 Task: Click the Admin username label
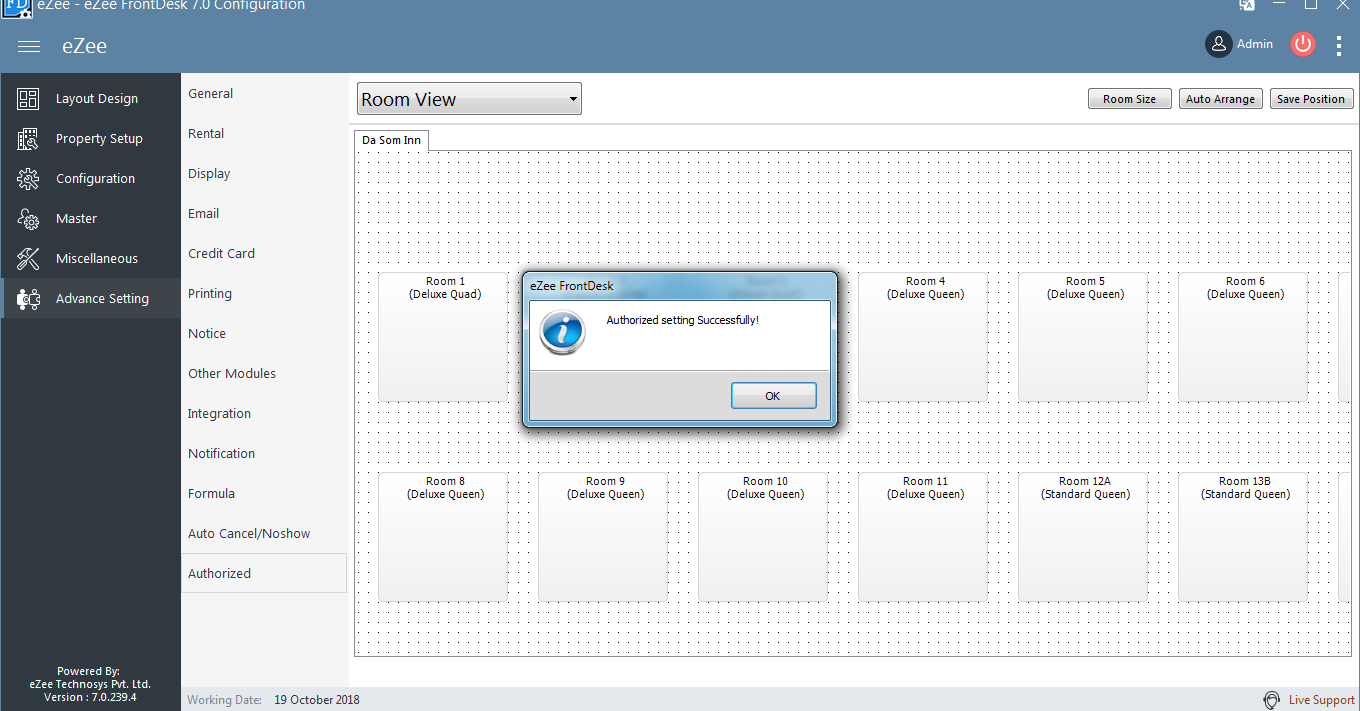tap(1255, 44)
